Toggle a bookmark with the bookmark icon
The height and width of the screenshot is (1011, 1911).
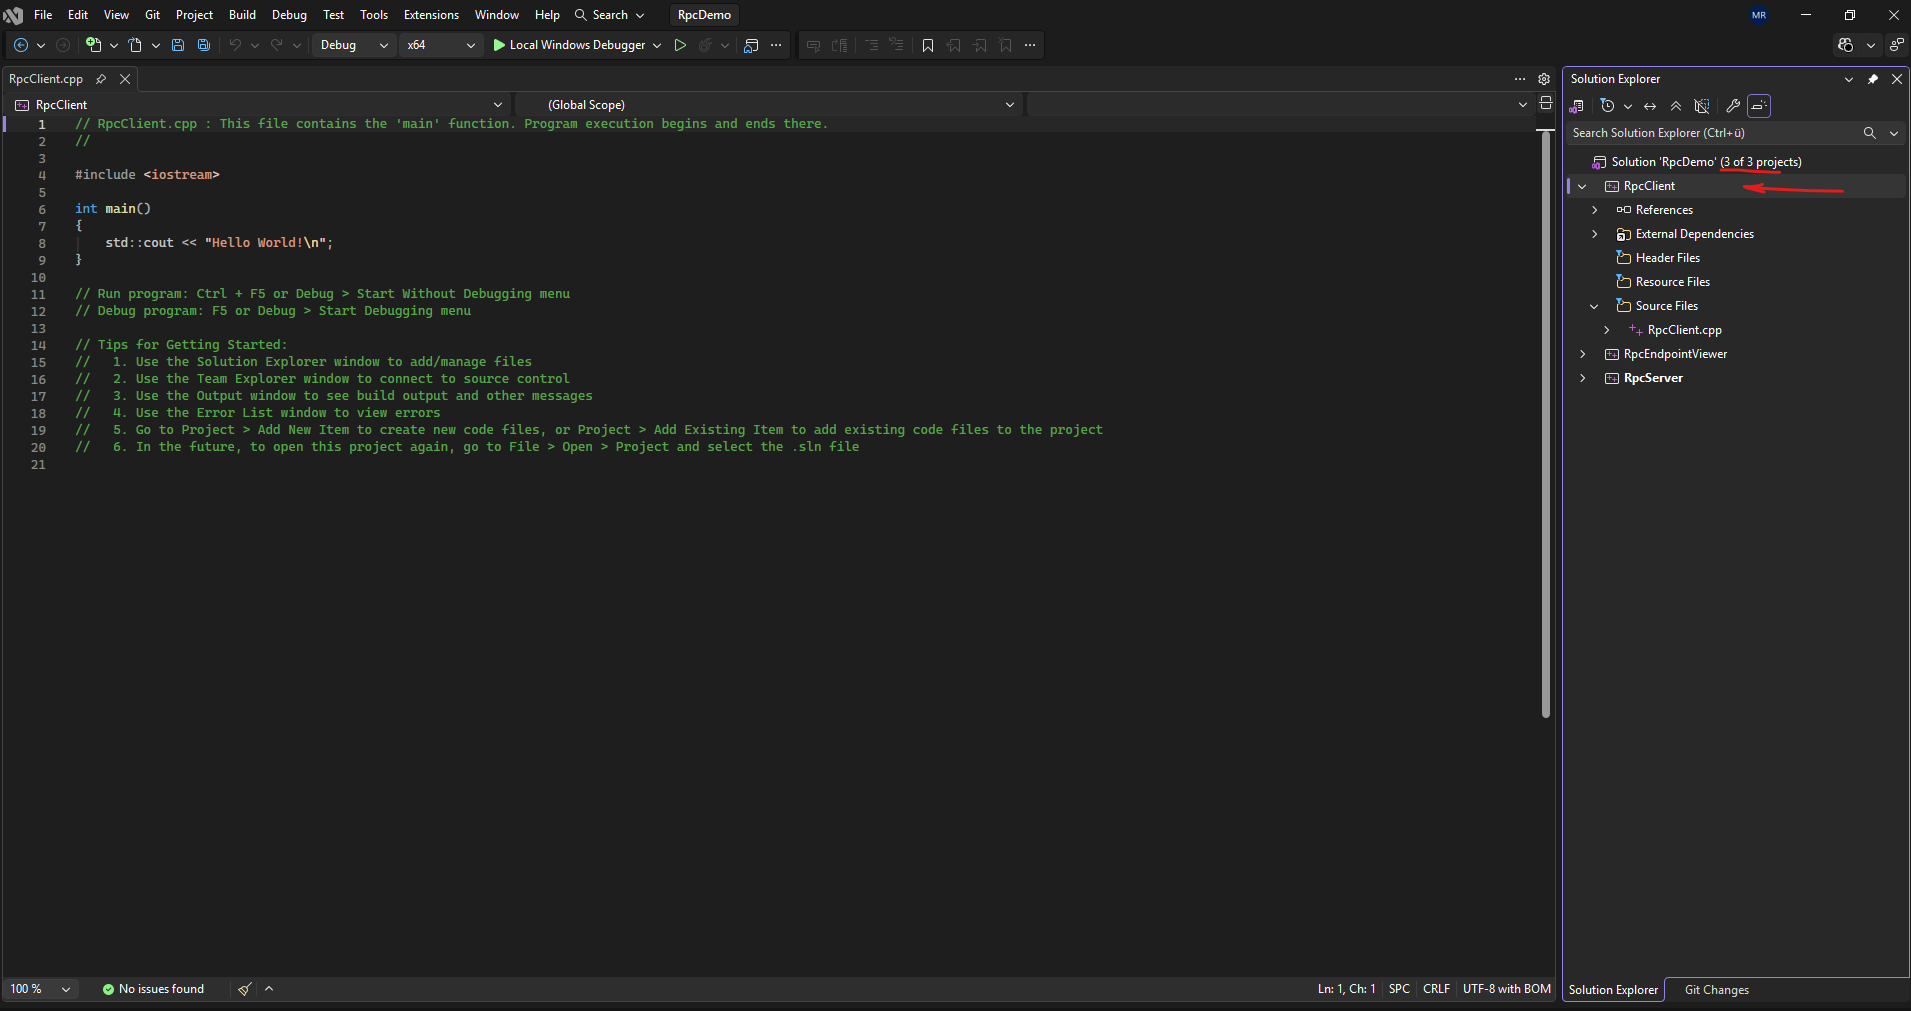tap(928, 45)
